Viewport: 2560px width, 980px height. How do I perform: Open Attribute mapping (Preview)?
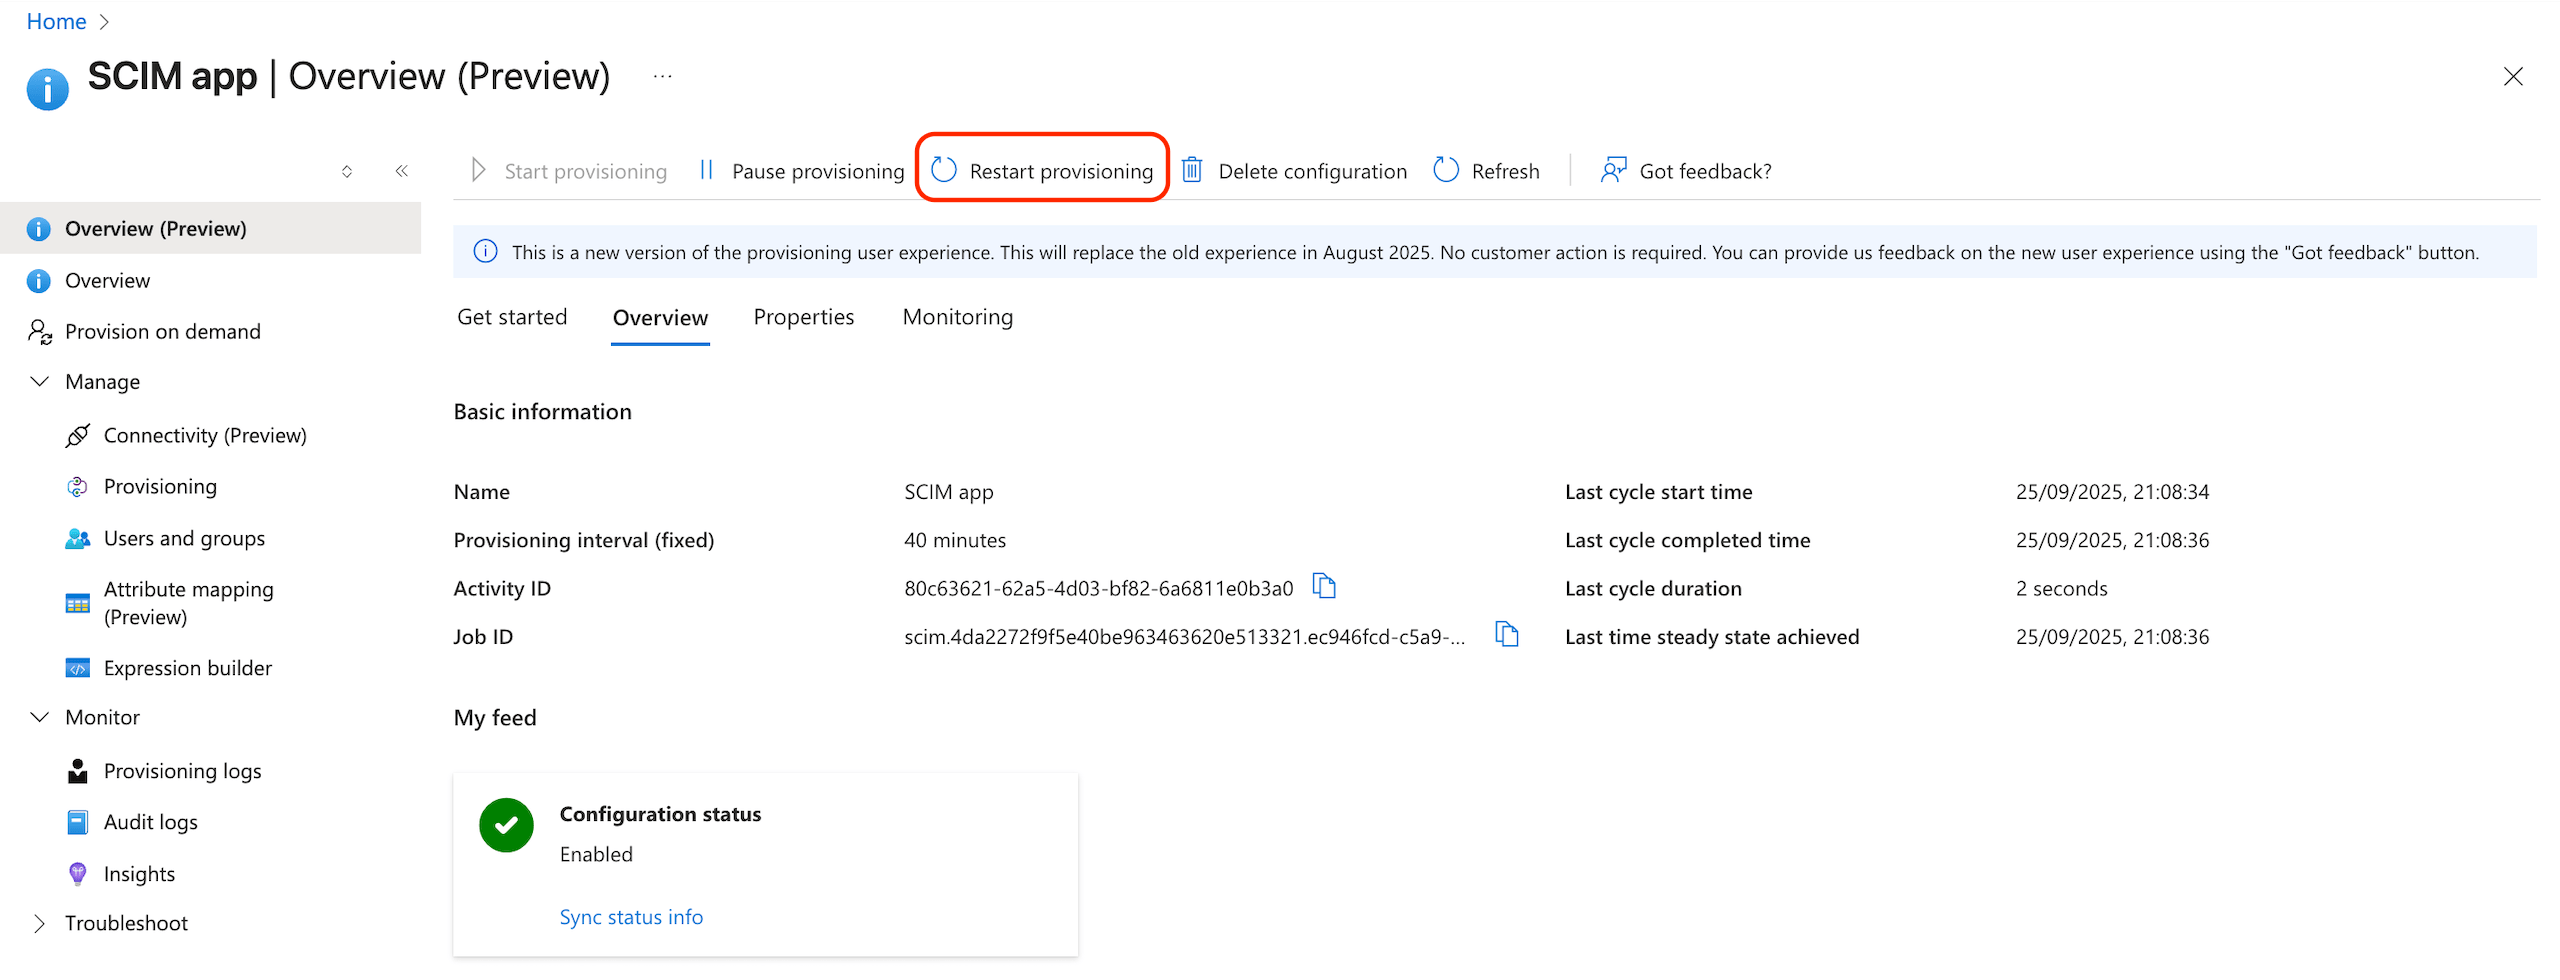click(x=188, y=602)
